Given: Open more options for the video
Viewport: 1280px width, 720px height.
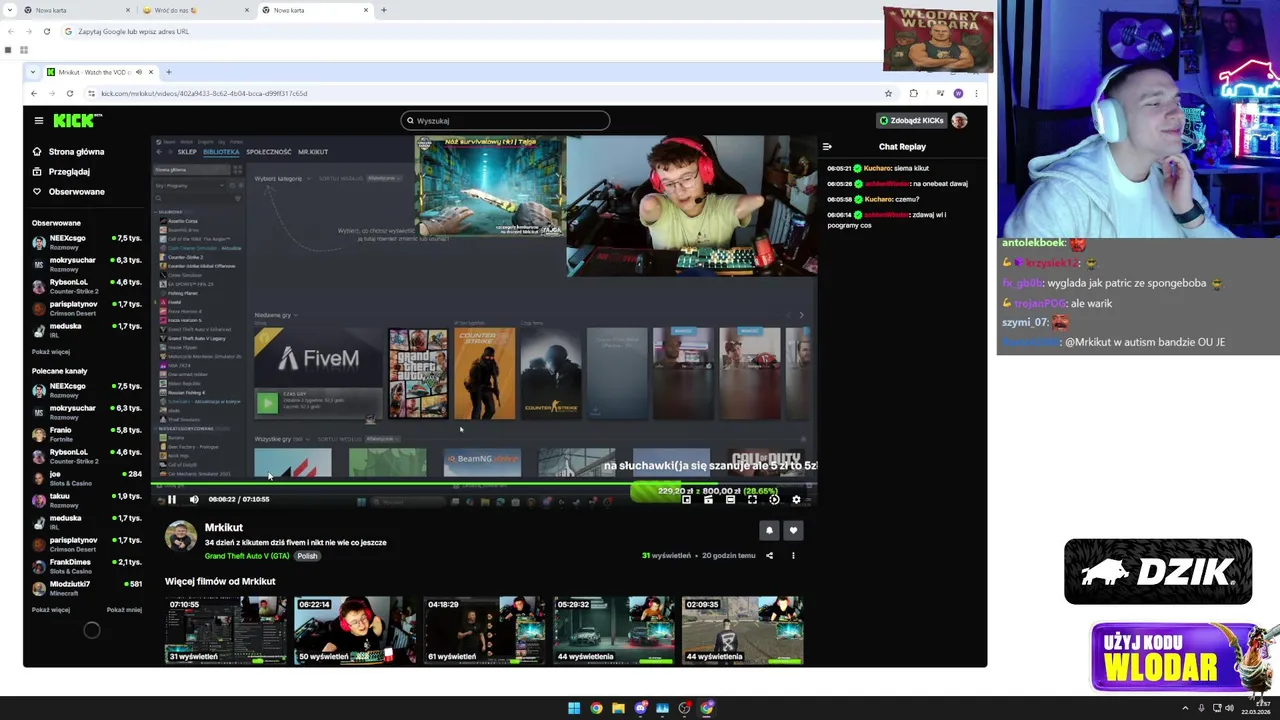Looking at the screenshot, I should (793, 556).
